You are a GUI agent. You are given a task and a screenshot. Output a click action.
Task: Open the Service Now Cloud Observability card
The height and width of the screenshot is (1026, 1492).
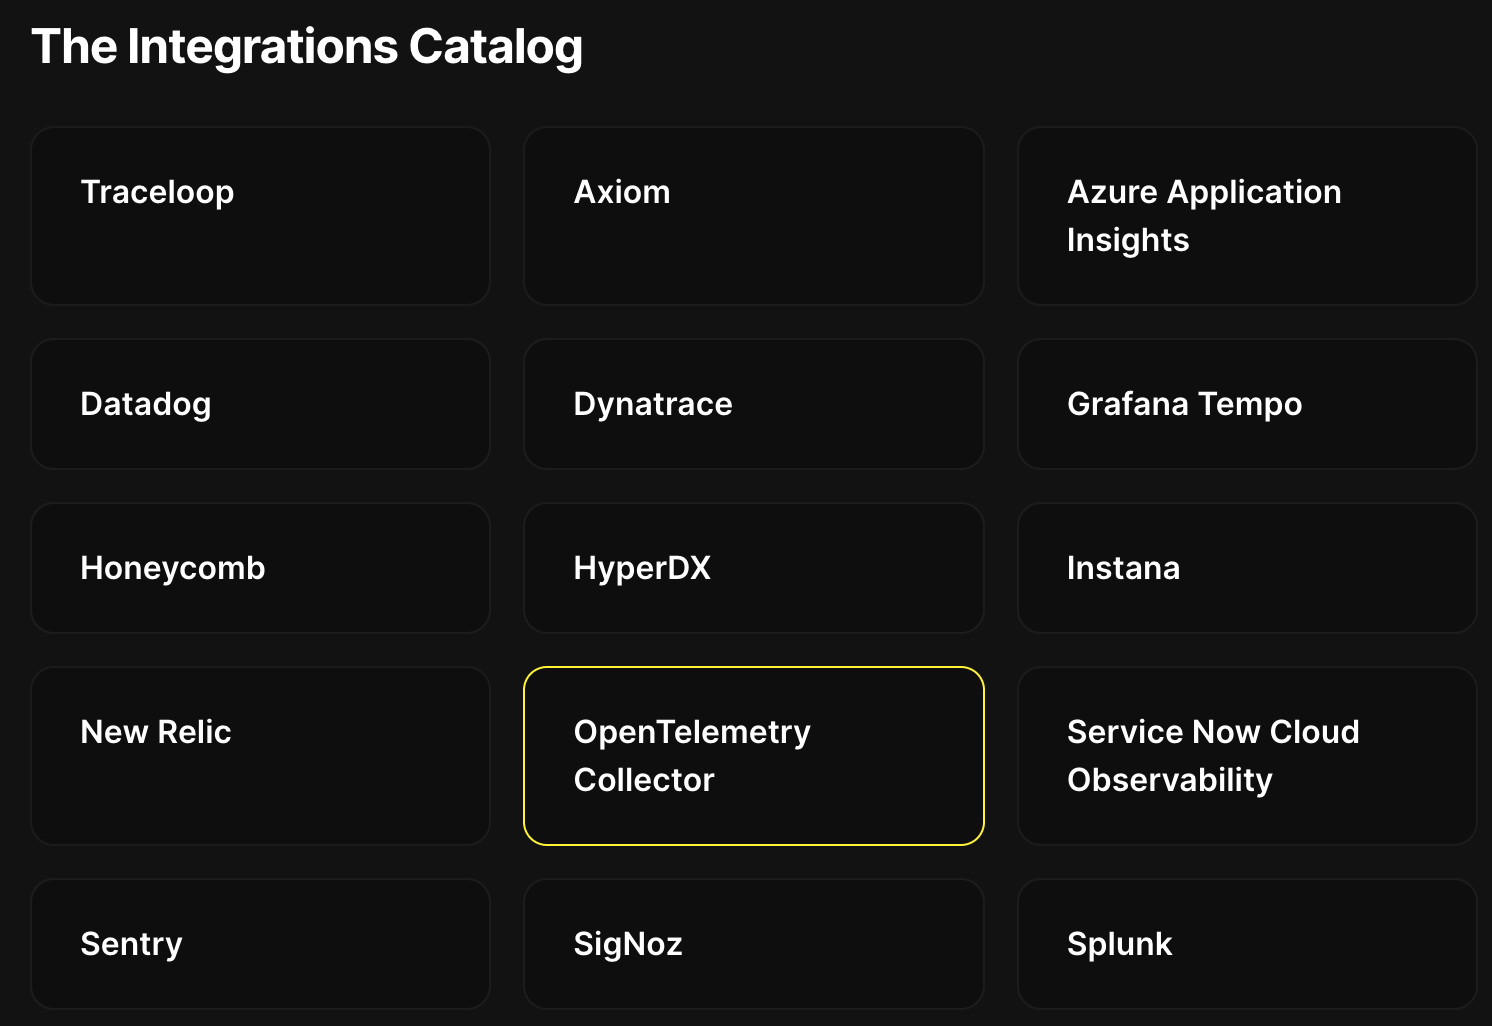pyautogui.click(x=1246, y=756)
